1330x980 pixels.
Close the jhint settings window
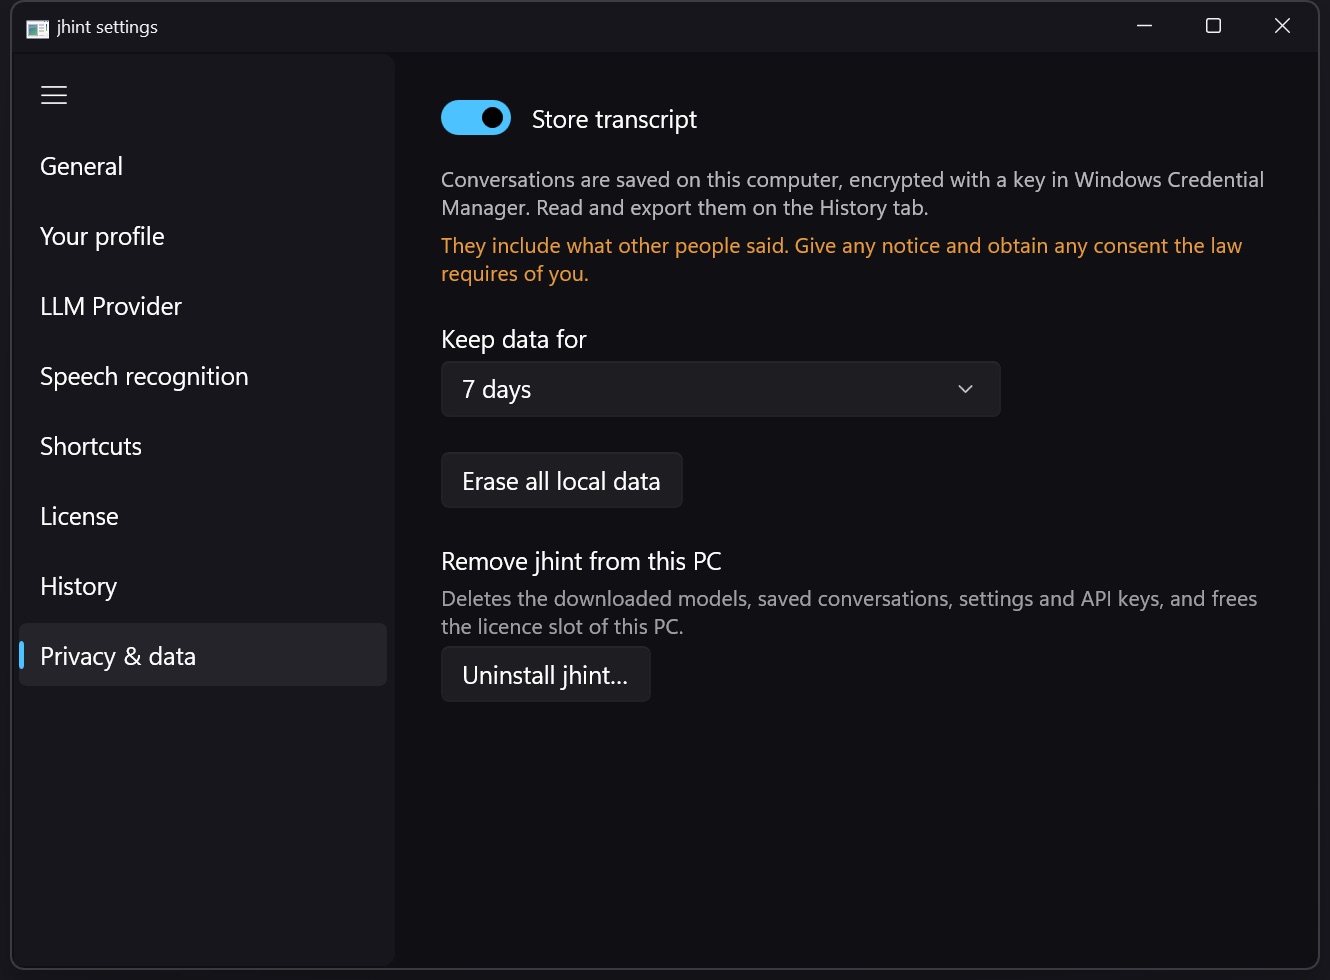[x=1282, y=26]
